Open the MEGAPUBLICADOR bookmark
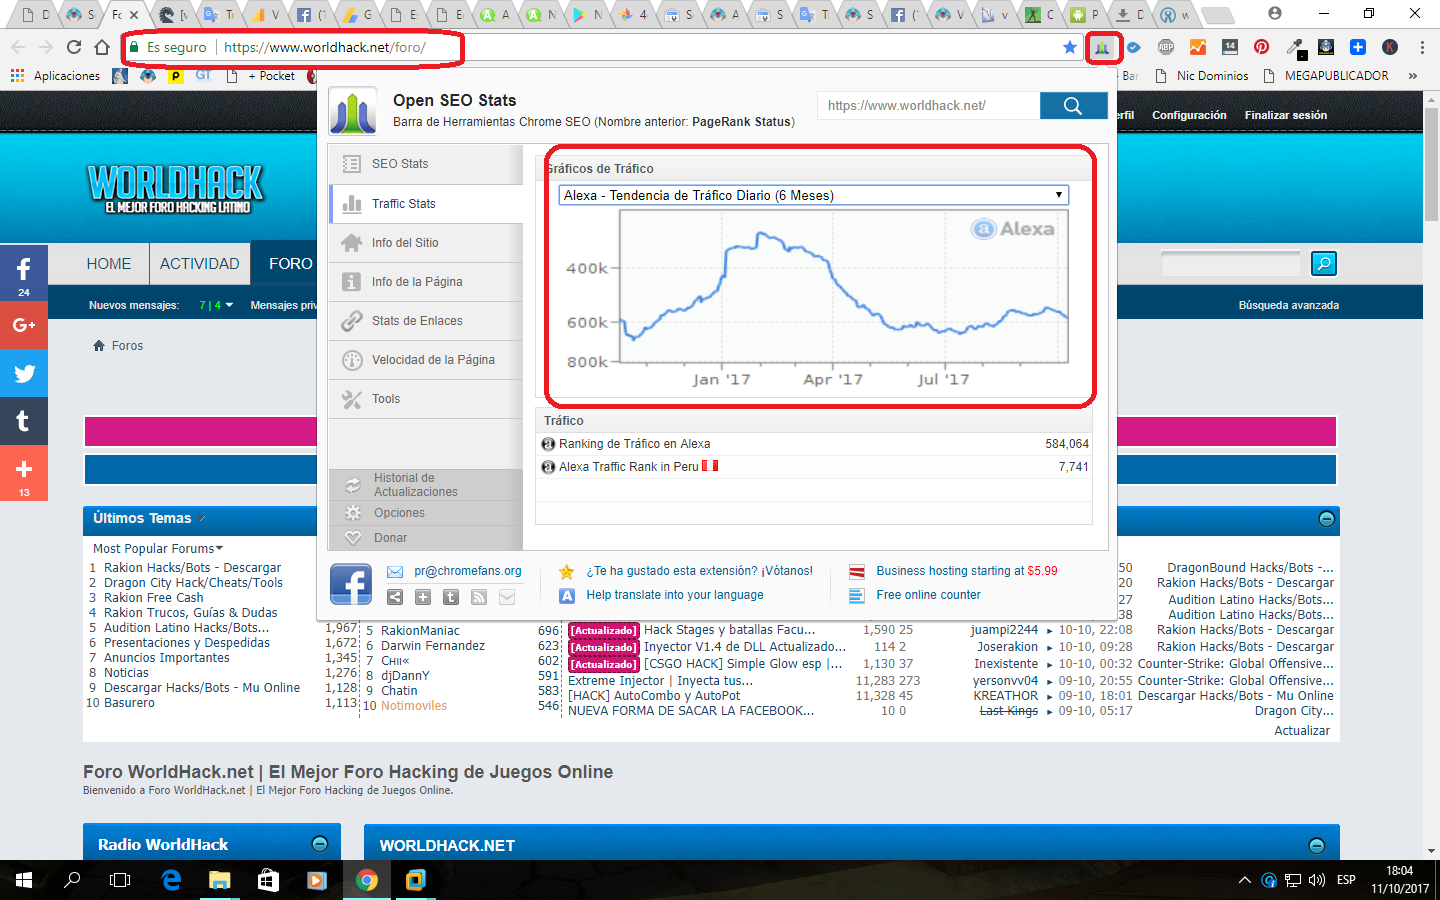Image resolution: width=1440 pixels, height=900 pixels. coord(1326,76)
